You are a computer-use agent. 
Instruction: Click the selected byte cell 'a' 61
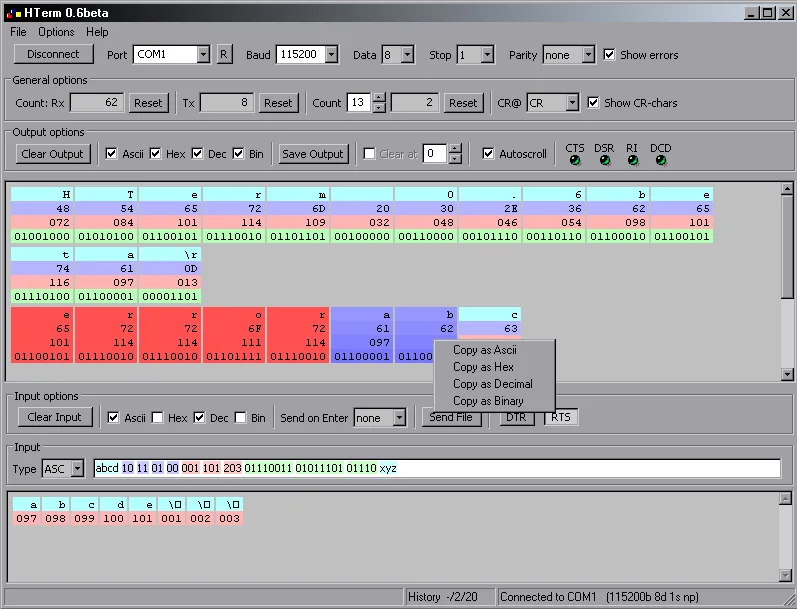tap(362, 335)
